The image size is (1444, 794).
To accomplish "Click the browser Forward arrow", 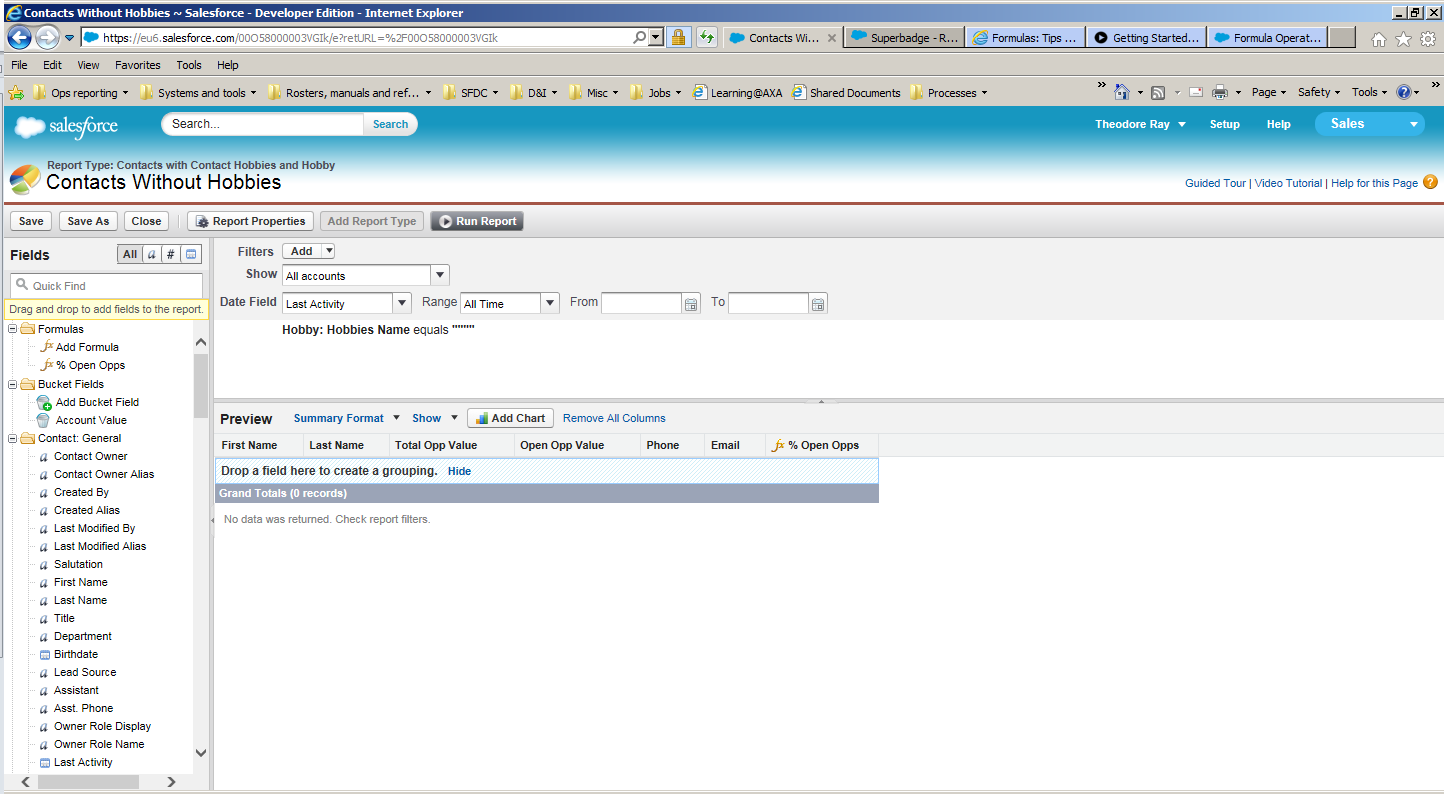I will point(47,38).
